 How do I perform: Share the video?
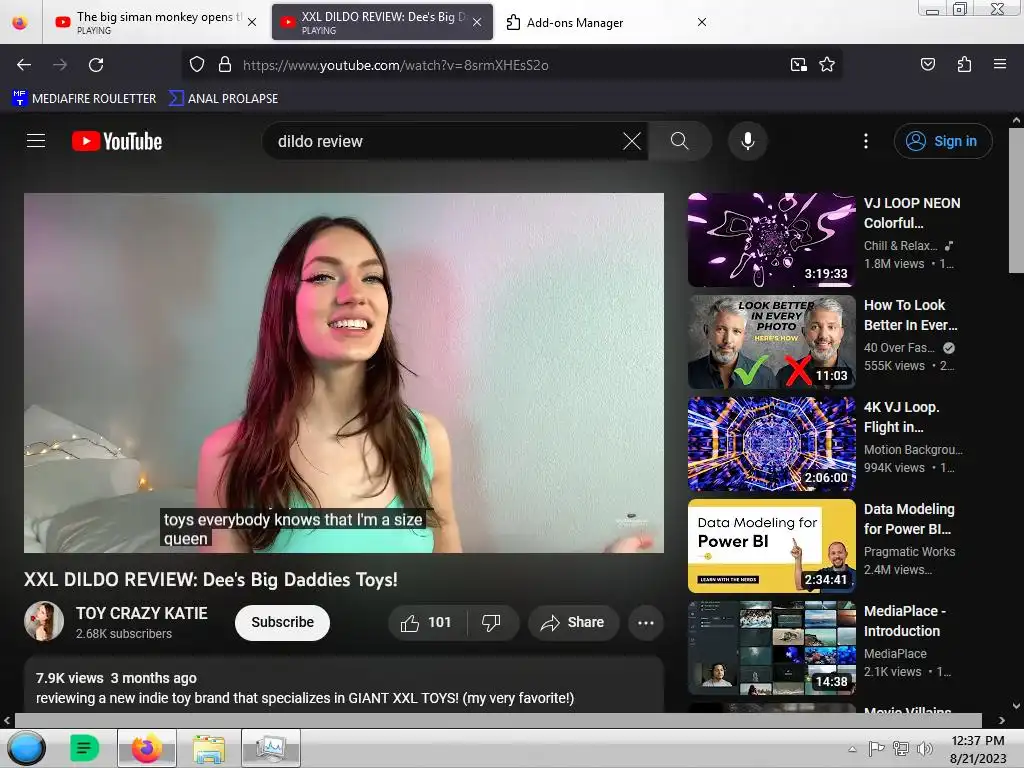[x=573, y=622]
